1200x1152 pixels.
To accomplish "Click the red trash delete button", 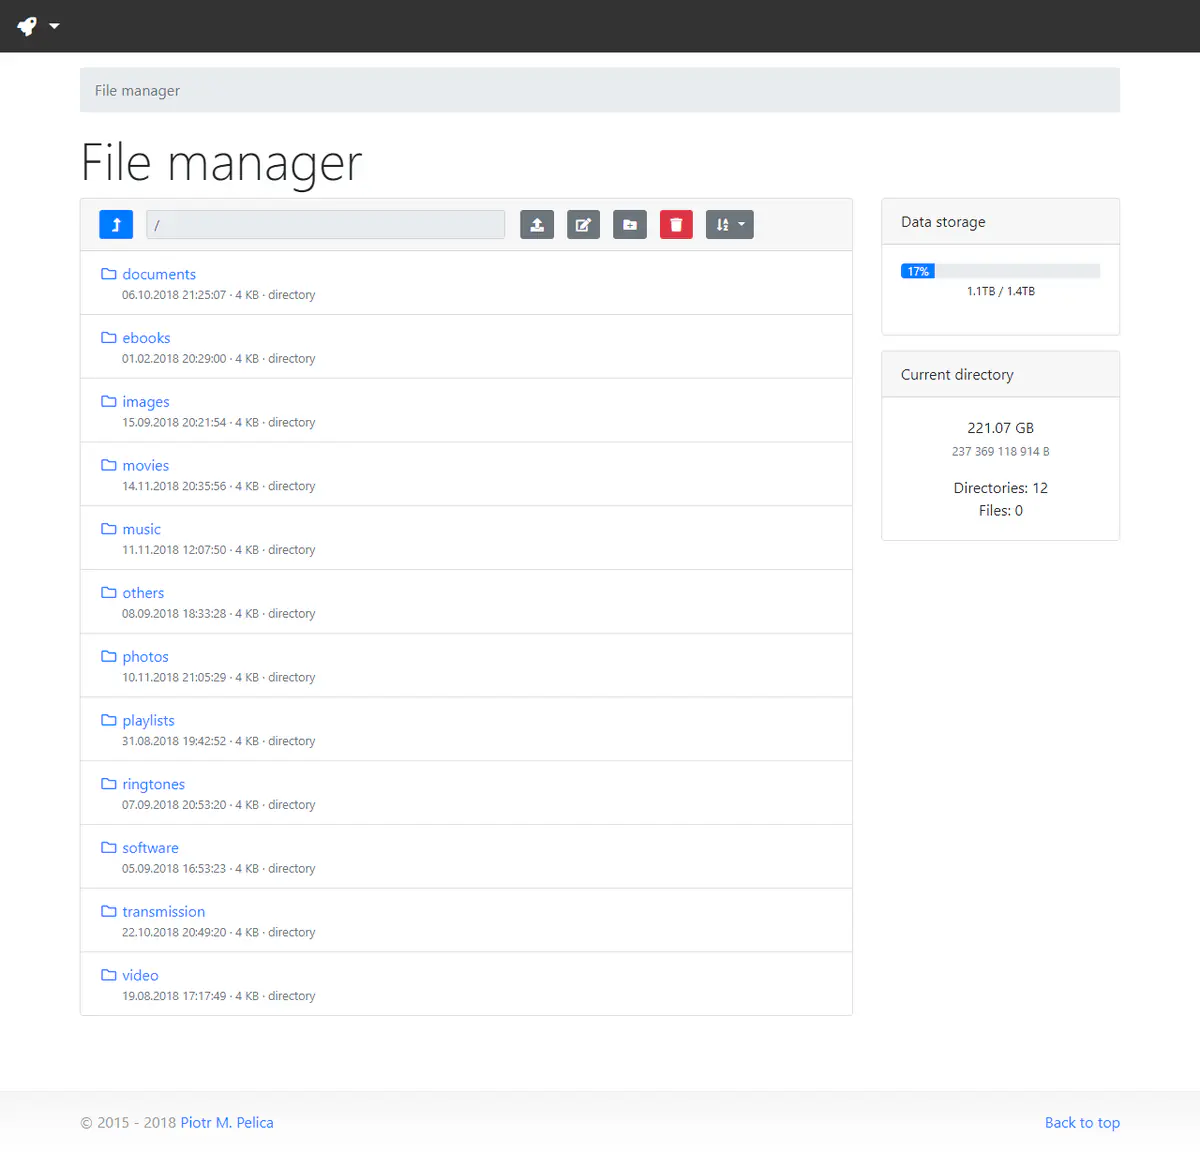I will [676, 225].
